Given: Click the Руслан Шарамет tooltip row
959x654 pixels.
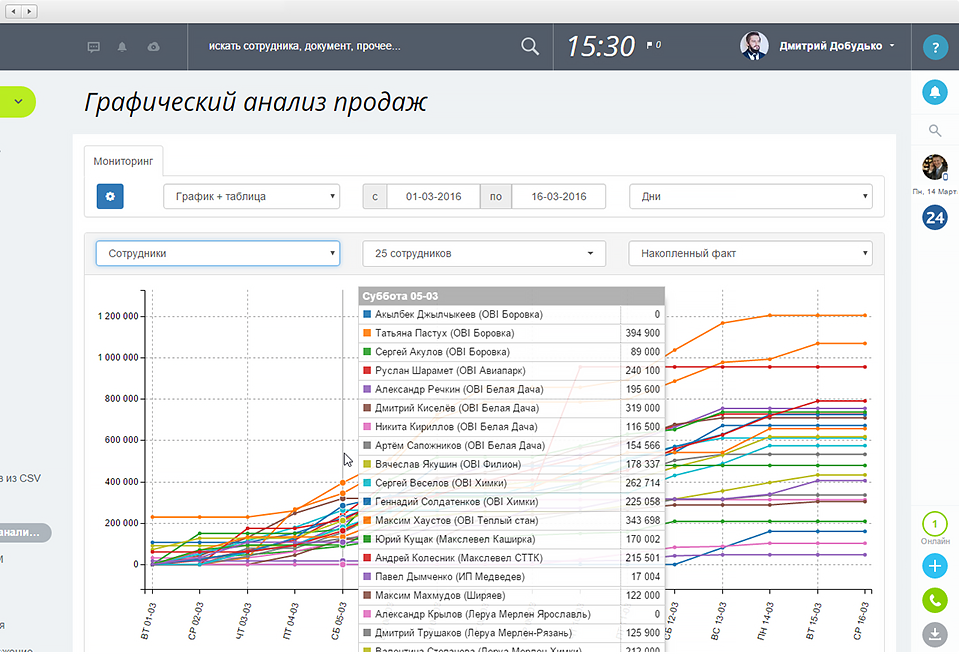Looking at the screenshot, I should 511,371.
